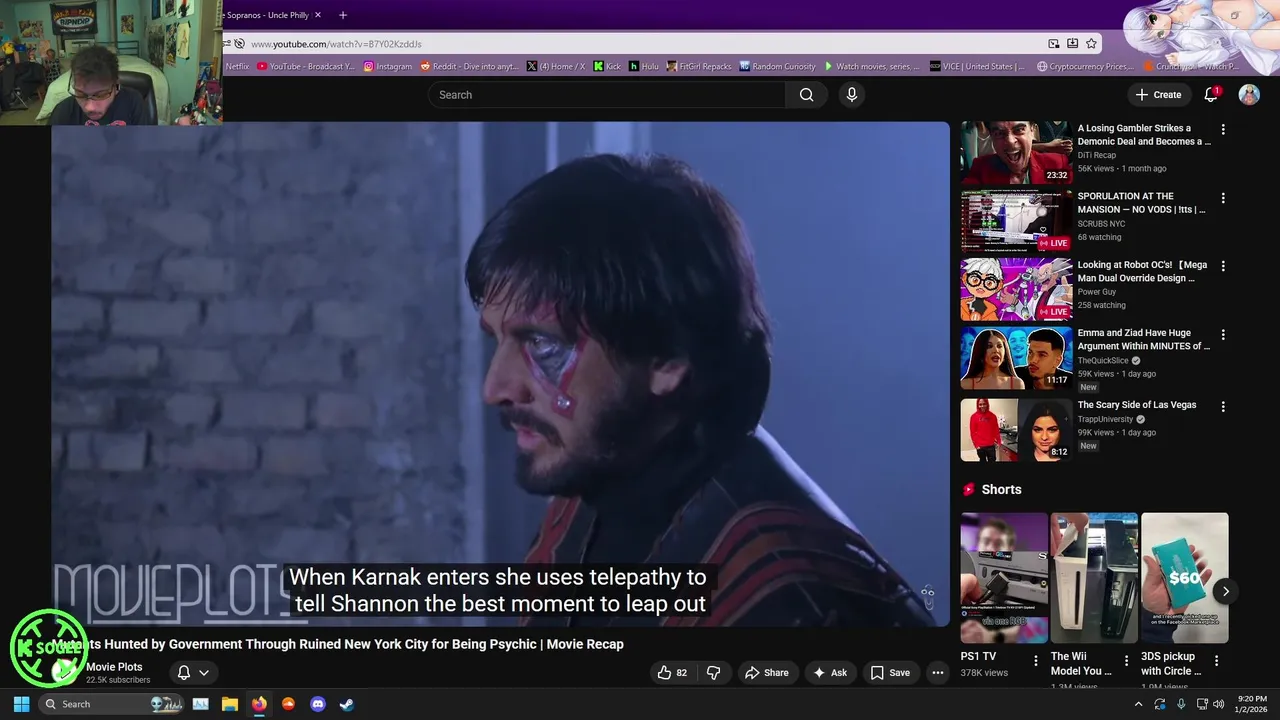Open the Reddit bookmark
Screen dimensions: 1280x720
pos(470,67)
